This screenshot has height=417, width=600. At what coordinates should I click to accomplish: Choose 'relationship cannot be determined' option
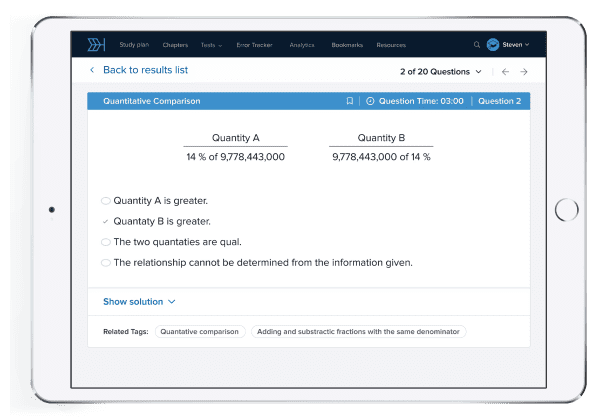[x=106, y=263]
